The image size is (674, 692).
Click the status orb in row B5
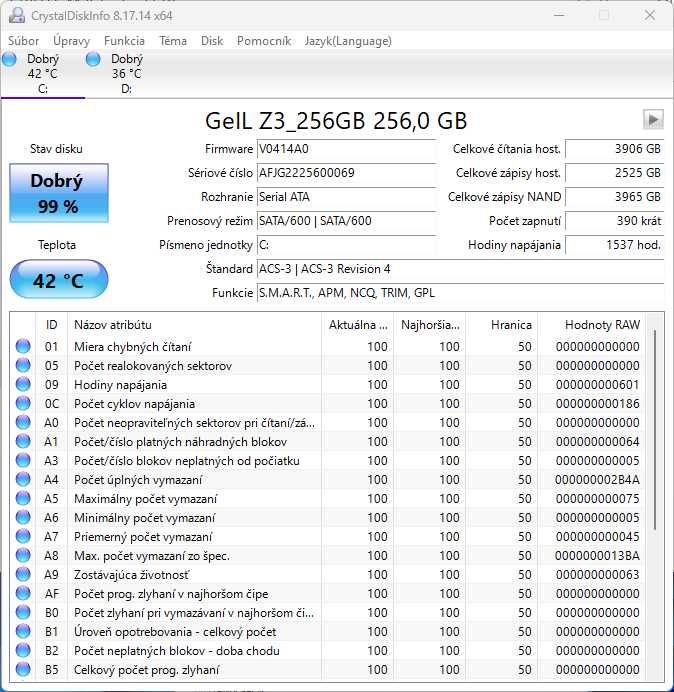tap(23, 669)
